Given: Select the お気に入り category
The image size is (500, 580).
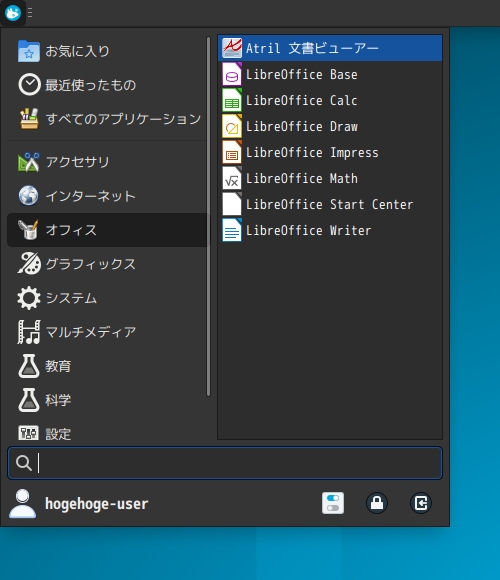Looking at the screenshot, I should [x=107, y=51].
